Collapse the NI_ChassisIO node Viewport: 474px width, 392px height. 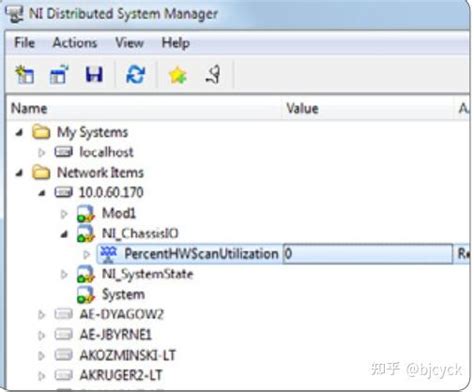64,234
